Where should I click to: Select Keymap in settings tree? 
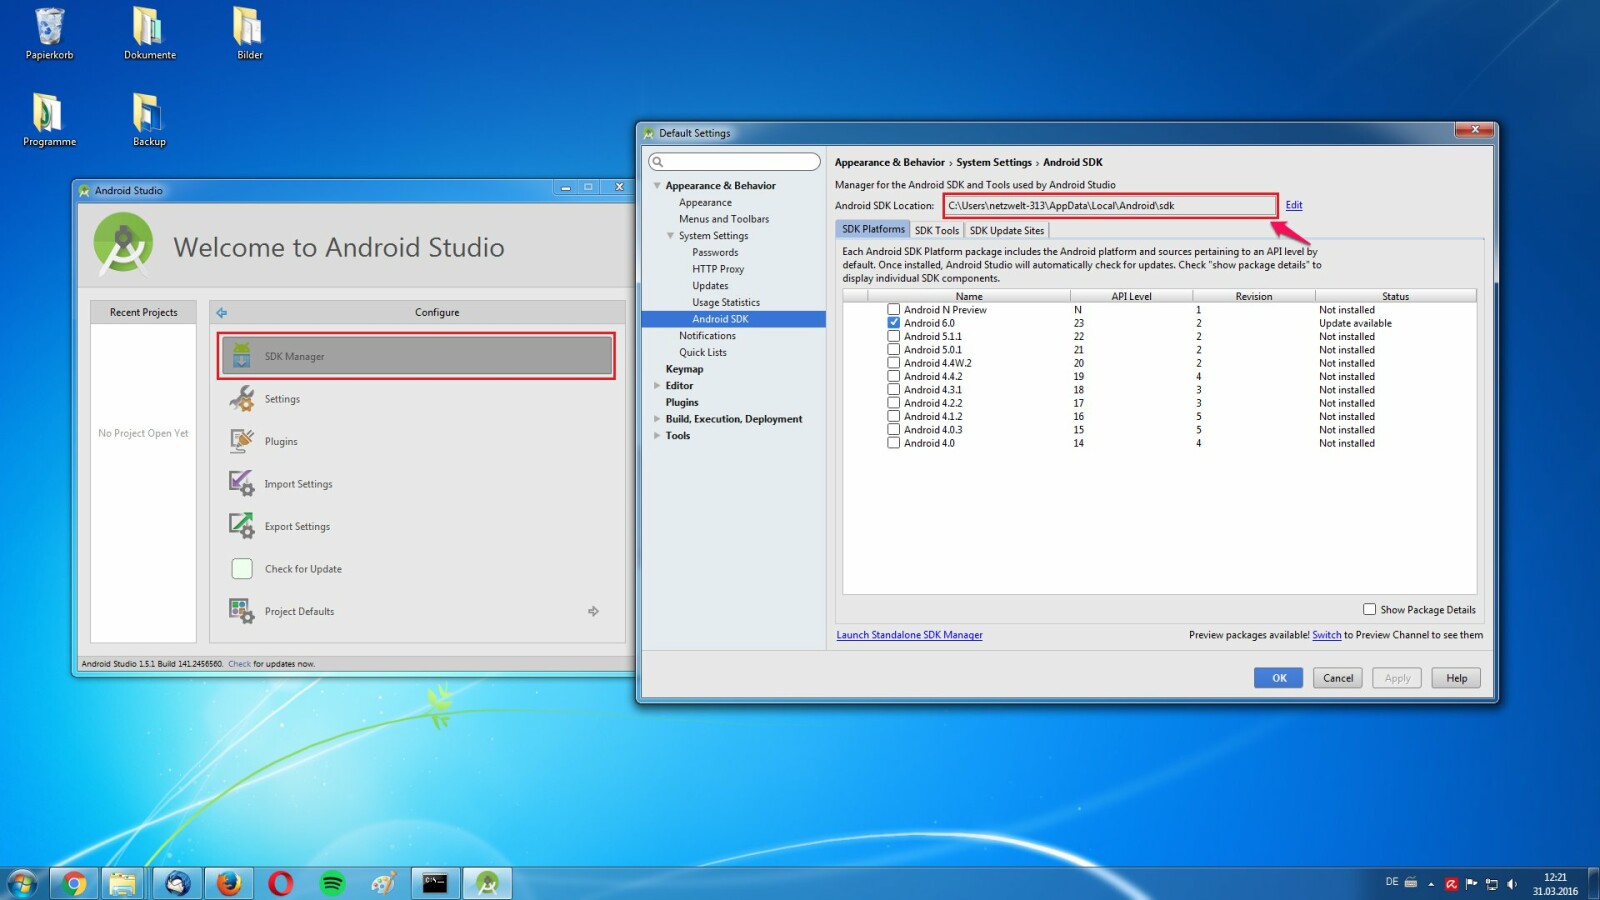(x=684, y=369)
